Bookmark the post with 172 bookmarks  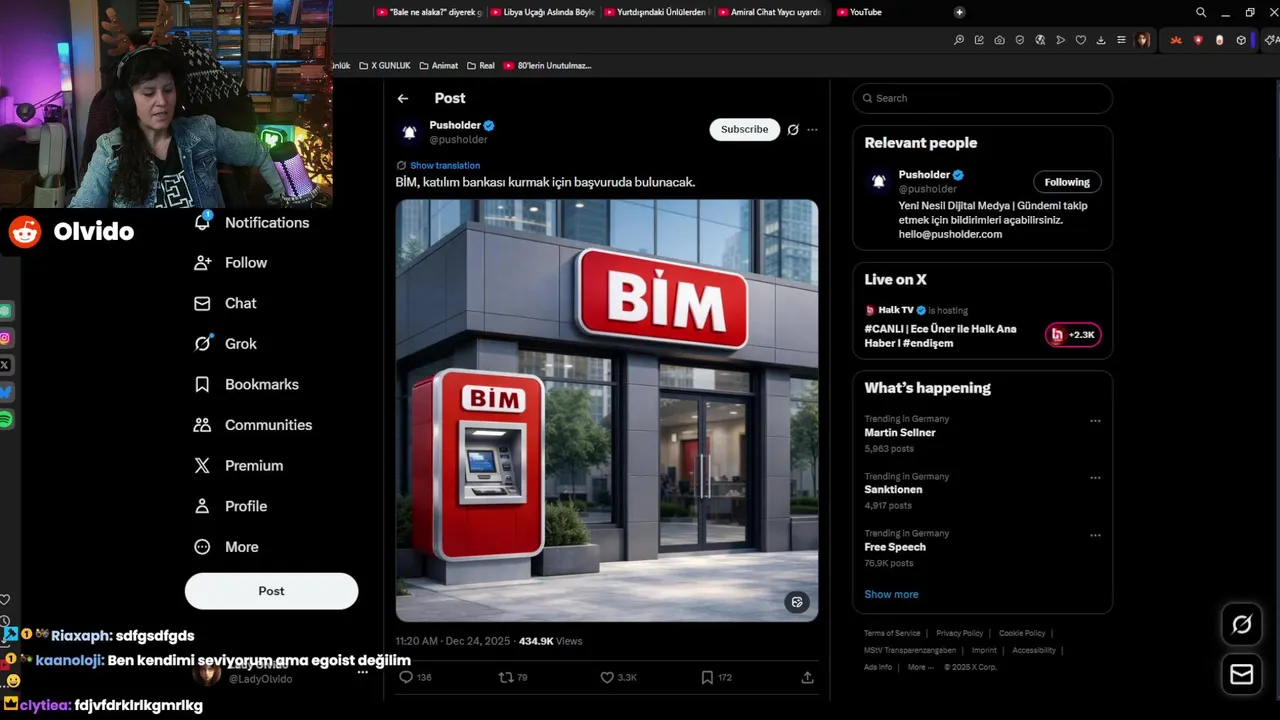coord(707,677)
